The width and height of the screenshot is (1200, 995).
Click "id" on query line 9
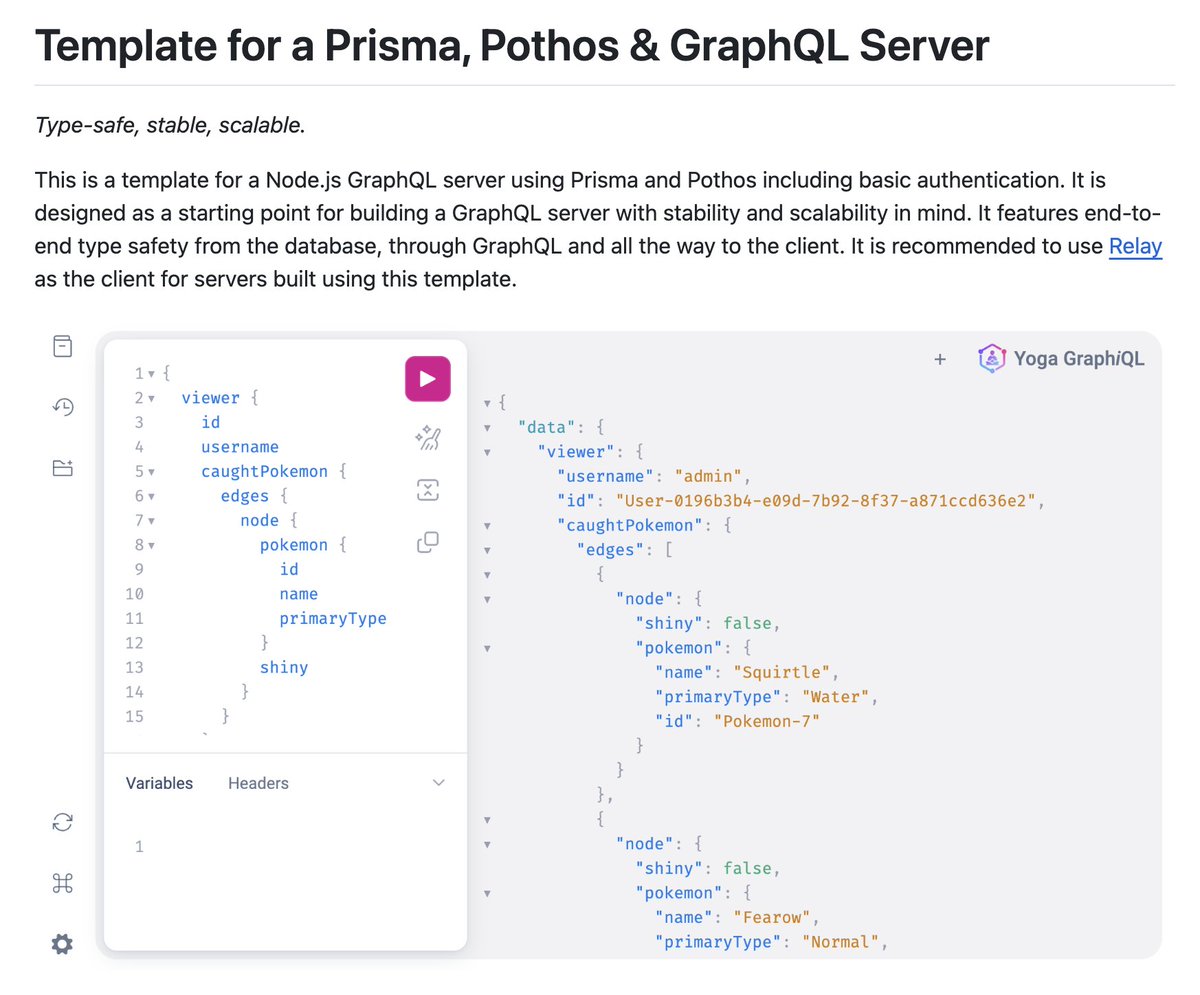click(x=289, y=570)
